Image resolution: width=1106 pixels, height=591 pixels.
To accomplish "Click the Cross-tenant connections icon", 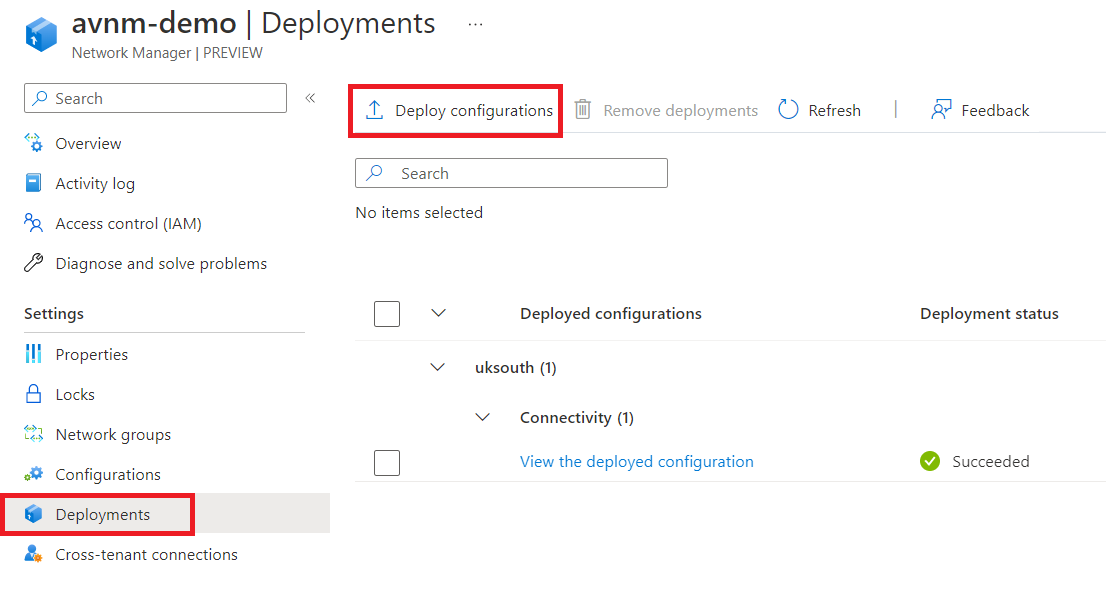I will pos(33,554).
